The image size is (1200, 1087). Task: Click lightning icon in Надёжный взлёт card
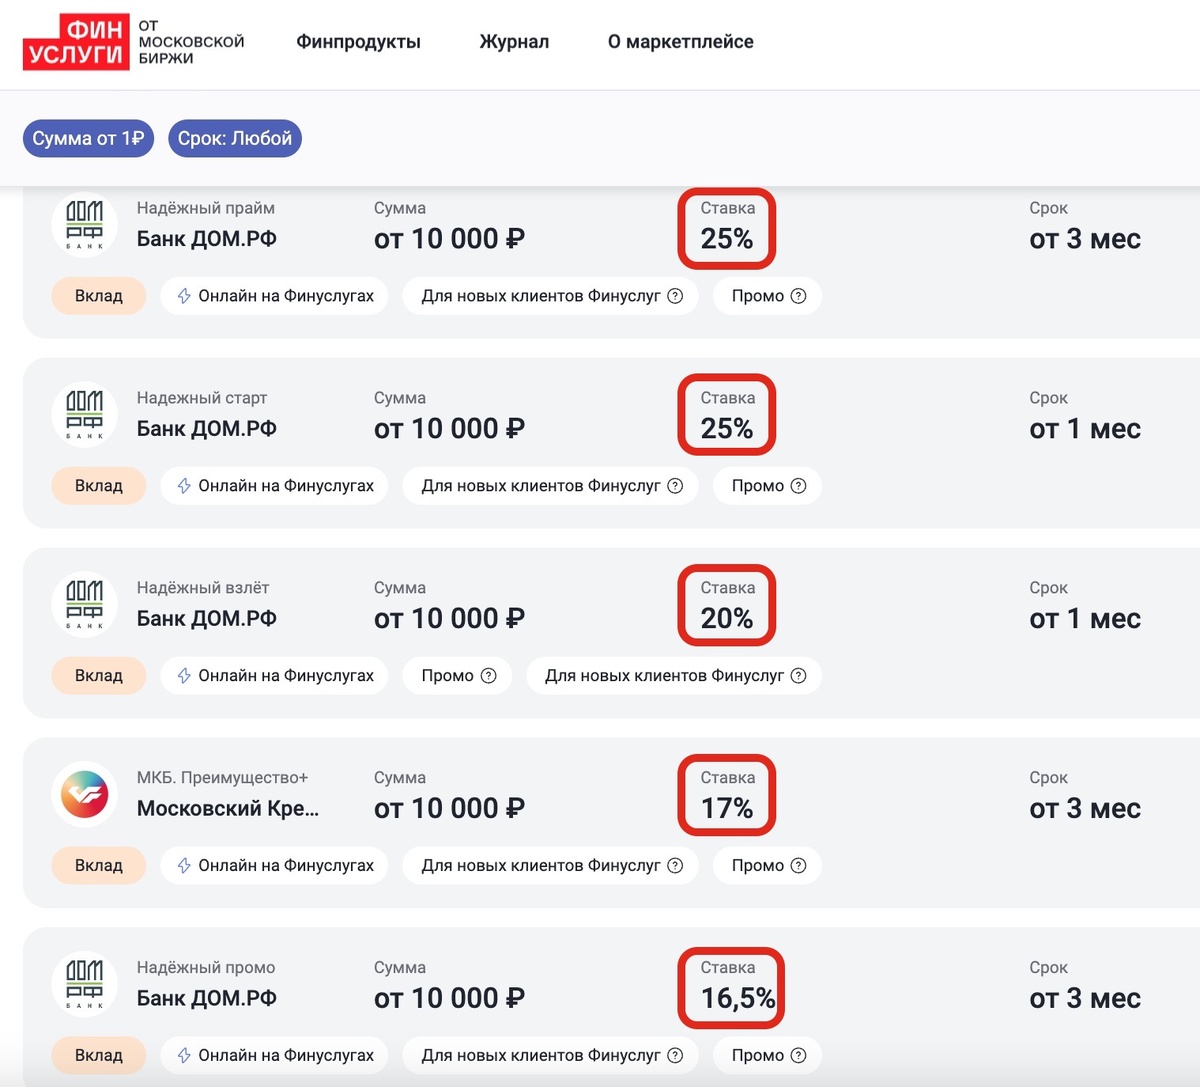(184, 676)
